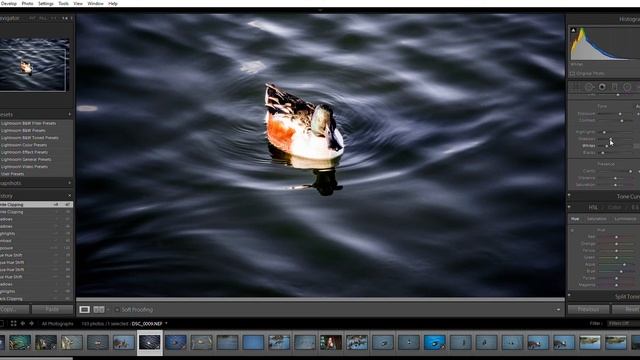Open the Window menu
Screen dimensions: 640x360
coord(95,3)
